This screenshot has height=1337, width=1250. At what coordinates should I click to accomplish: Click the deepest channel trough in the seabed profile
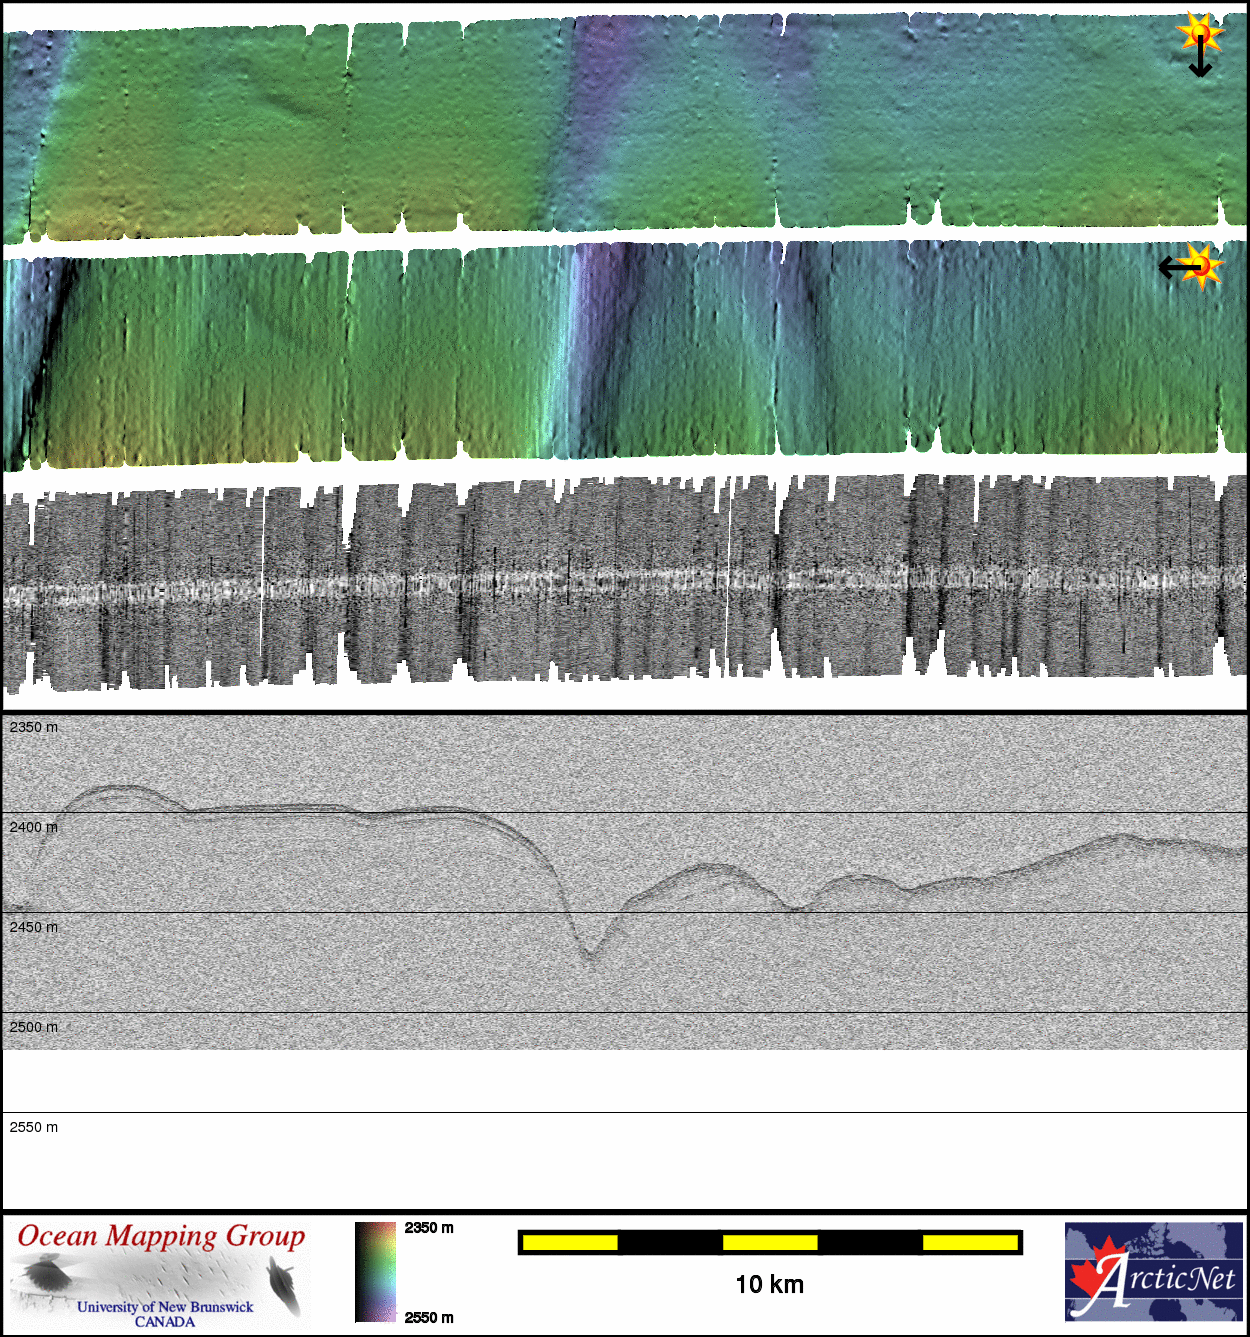[589, 955]
